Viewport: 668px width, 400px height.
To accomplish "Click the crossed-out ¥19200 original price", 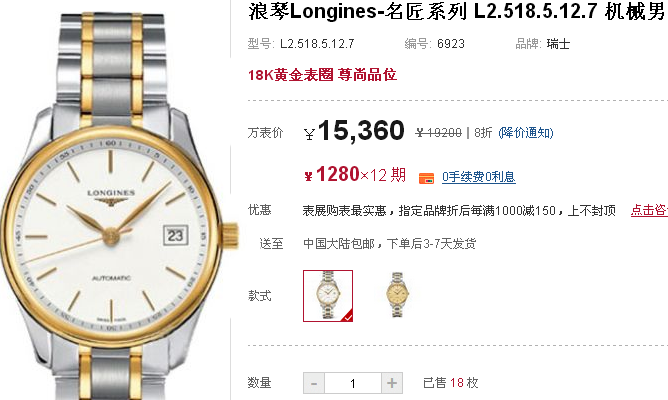I will pyautogui.click(x=439, y=133).
